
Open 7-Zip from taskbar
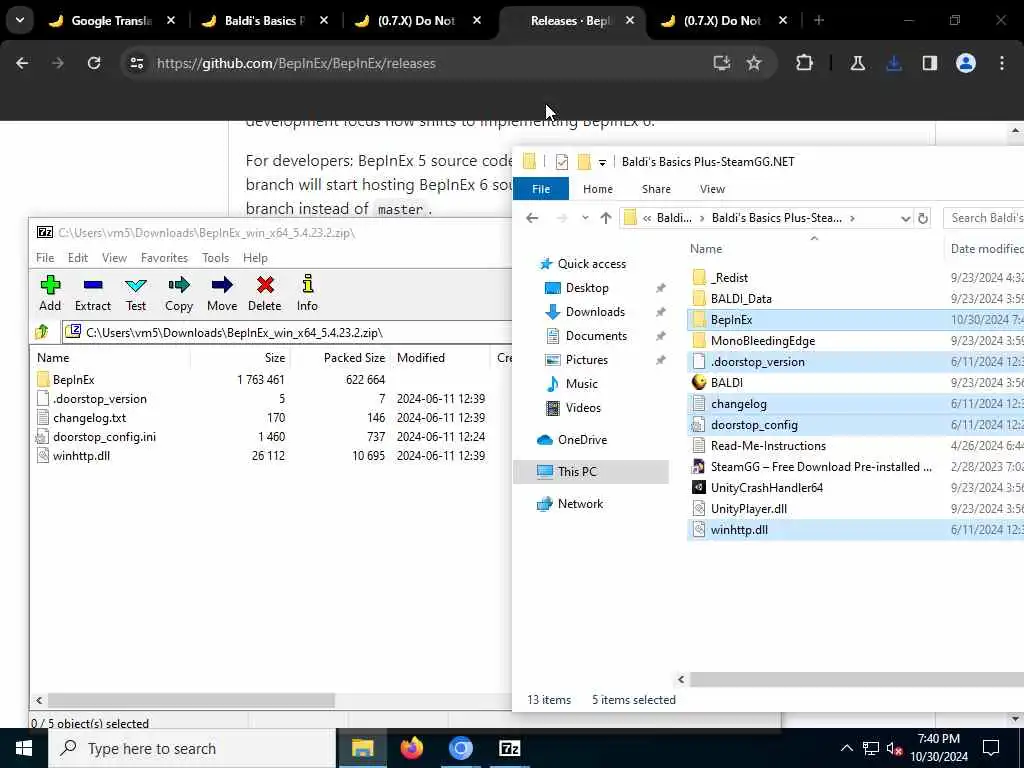coord(509,748)
